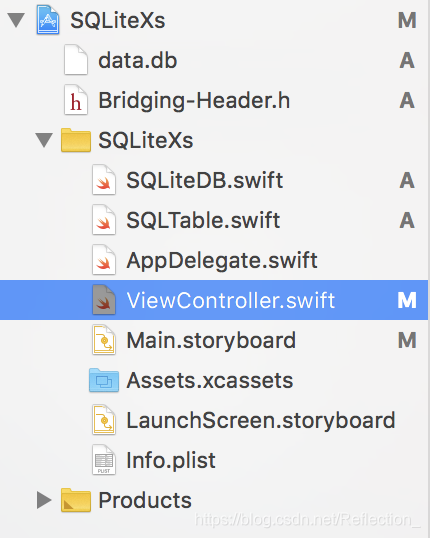Open AppDelegate.swift in the navigator
This screenshot has width=430, height=538.
point(222,260)
